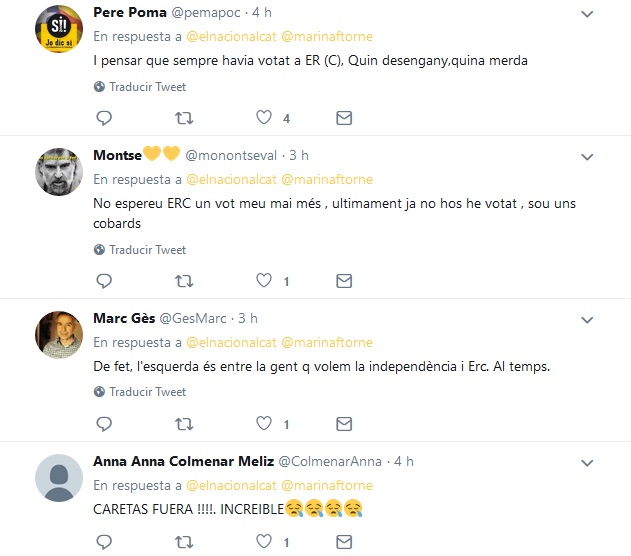
Task: Open Pere Poma's profile picture
Action: [58, 33]
